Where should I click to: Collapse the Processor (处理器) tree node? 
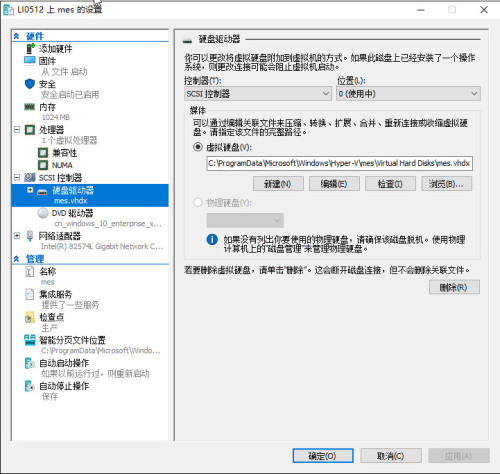(17, 129)
